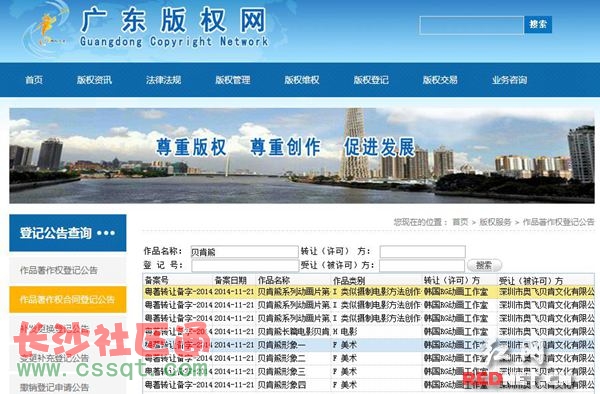This screenshot has height=394, width=600.
Task: Open the 版权交易 navigation item
Action: [440, 80]
